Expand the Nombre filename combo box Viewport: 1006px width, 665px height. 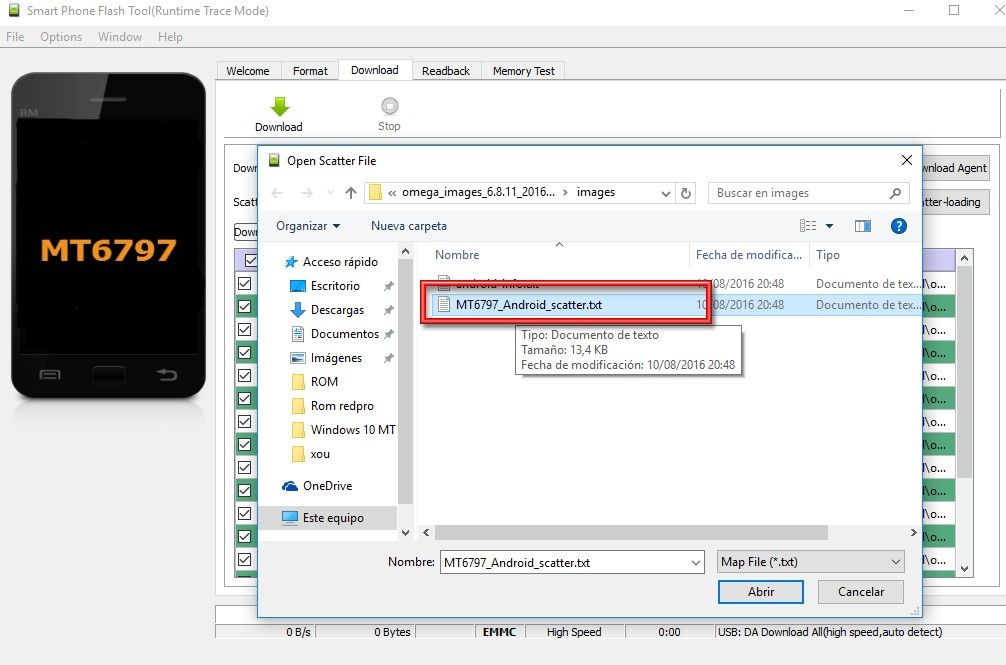pyautogui.click(x=696, y=562)
